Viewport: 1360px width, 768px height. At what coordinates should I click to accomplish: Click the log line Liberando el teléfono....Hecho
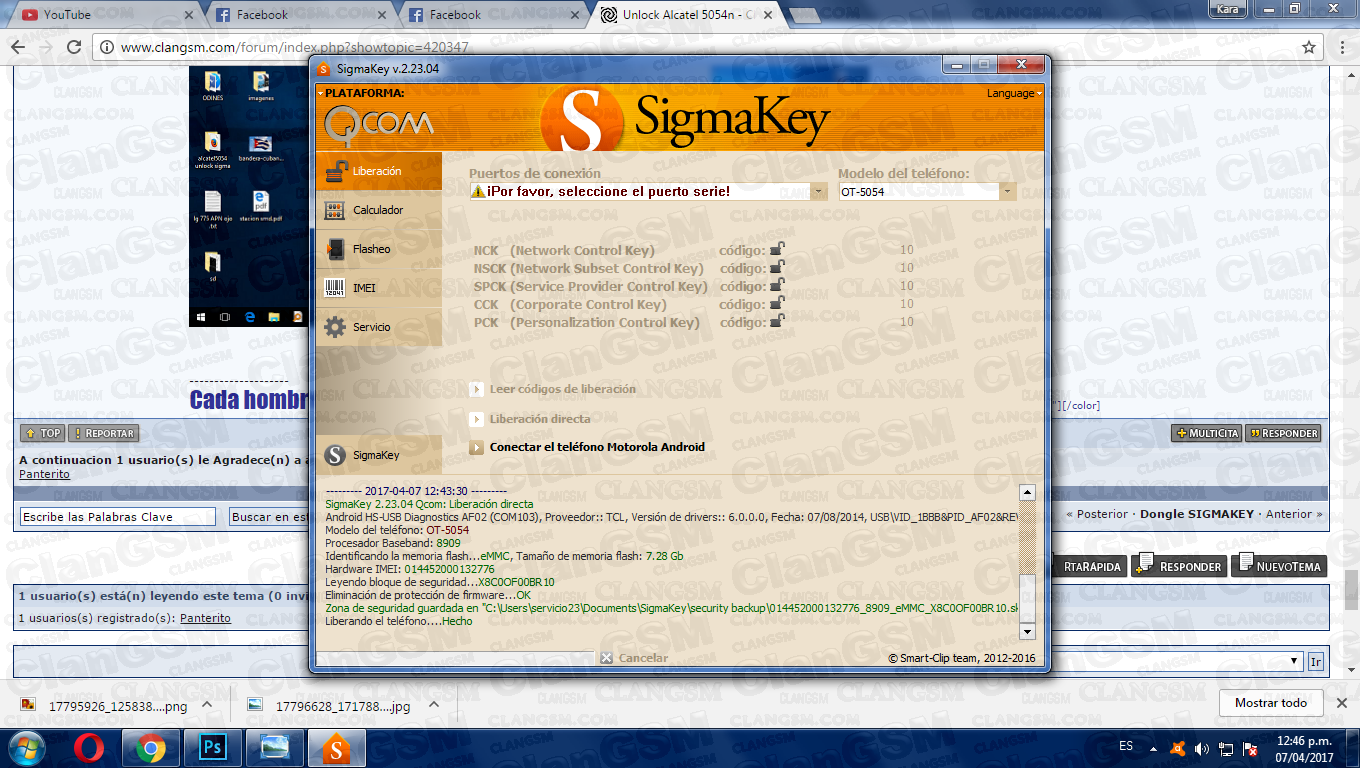point(399,621)
